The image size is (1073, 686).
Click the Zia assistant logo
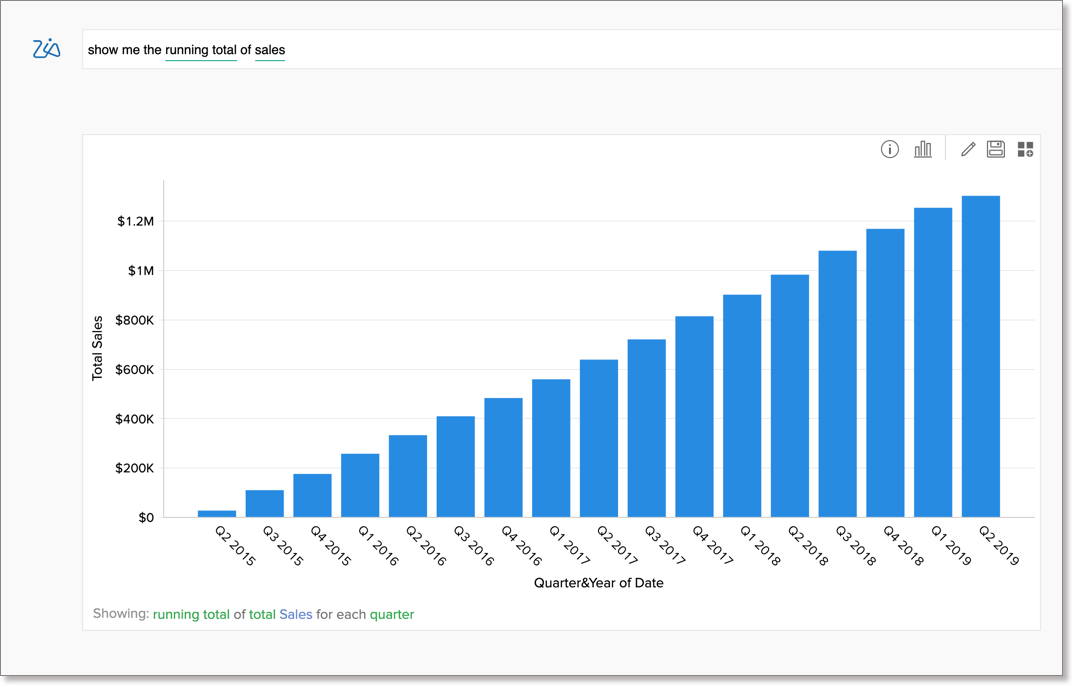tap(45, 48)
